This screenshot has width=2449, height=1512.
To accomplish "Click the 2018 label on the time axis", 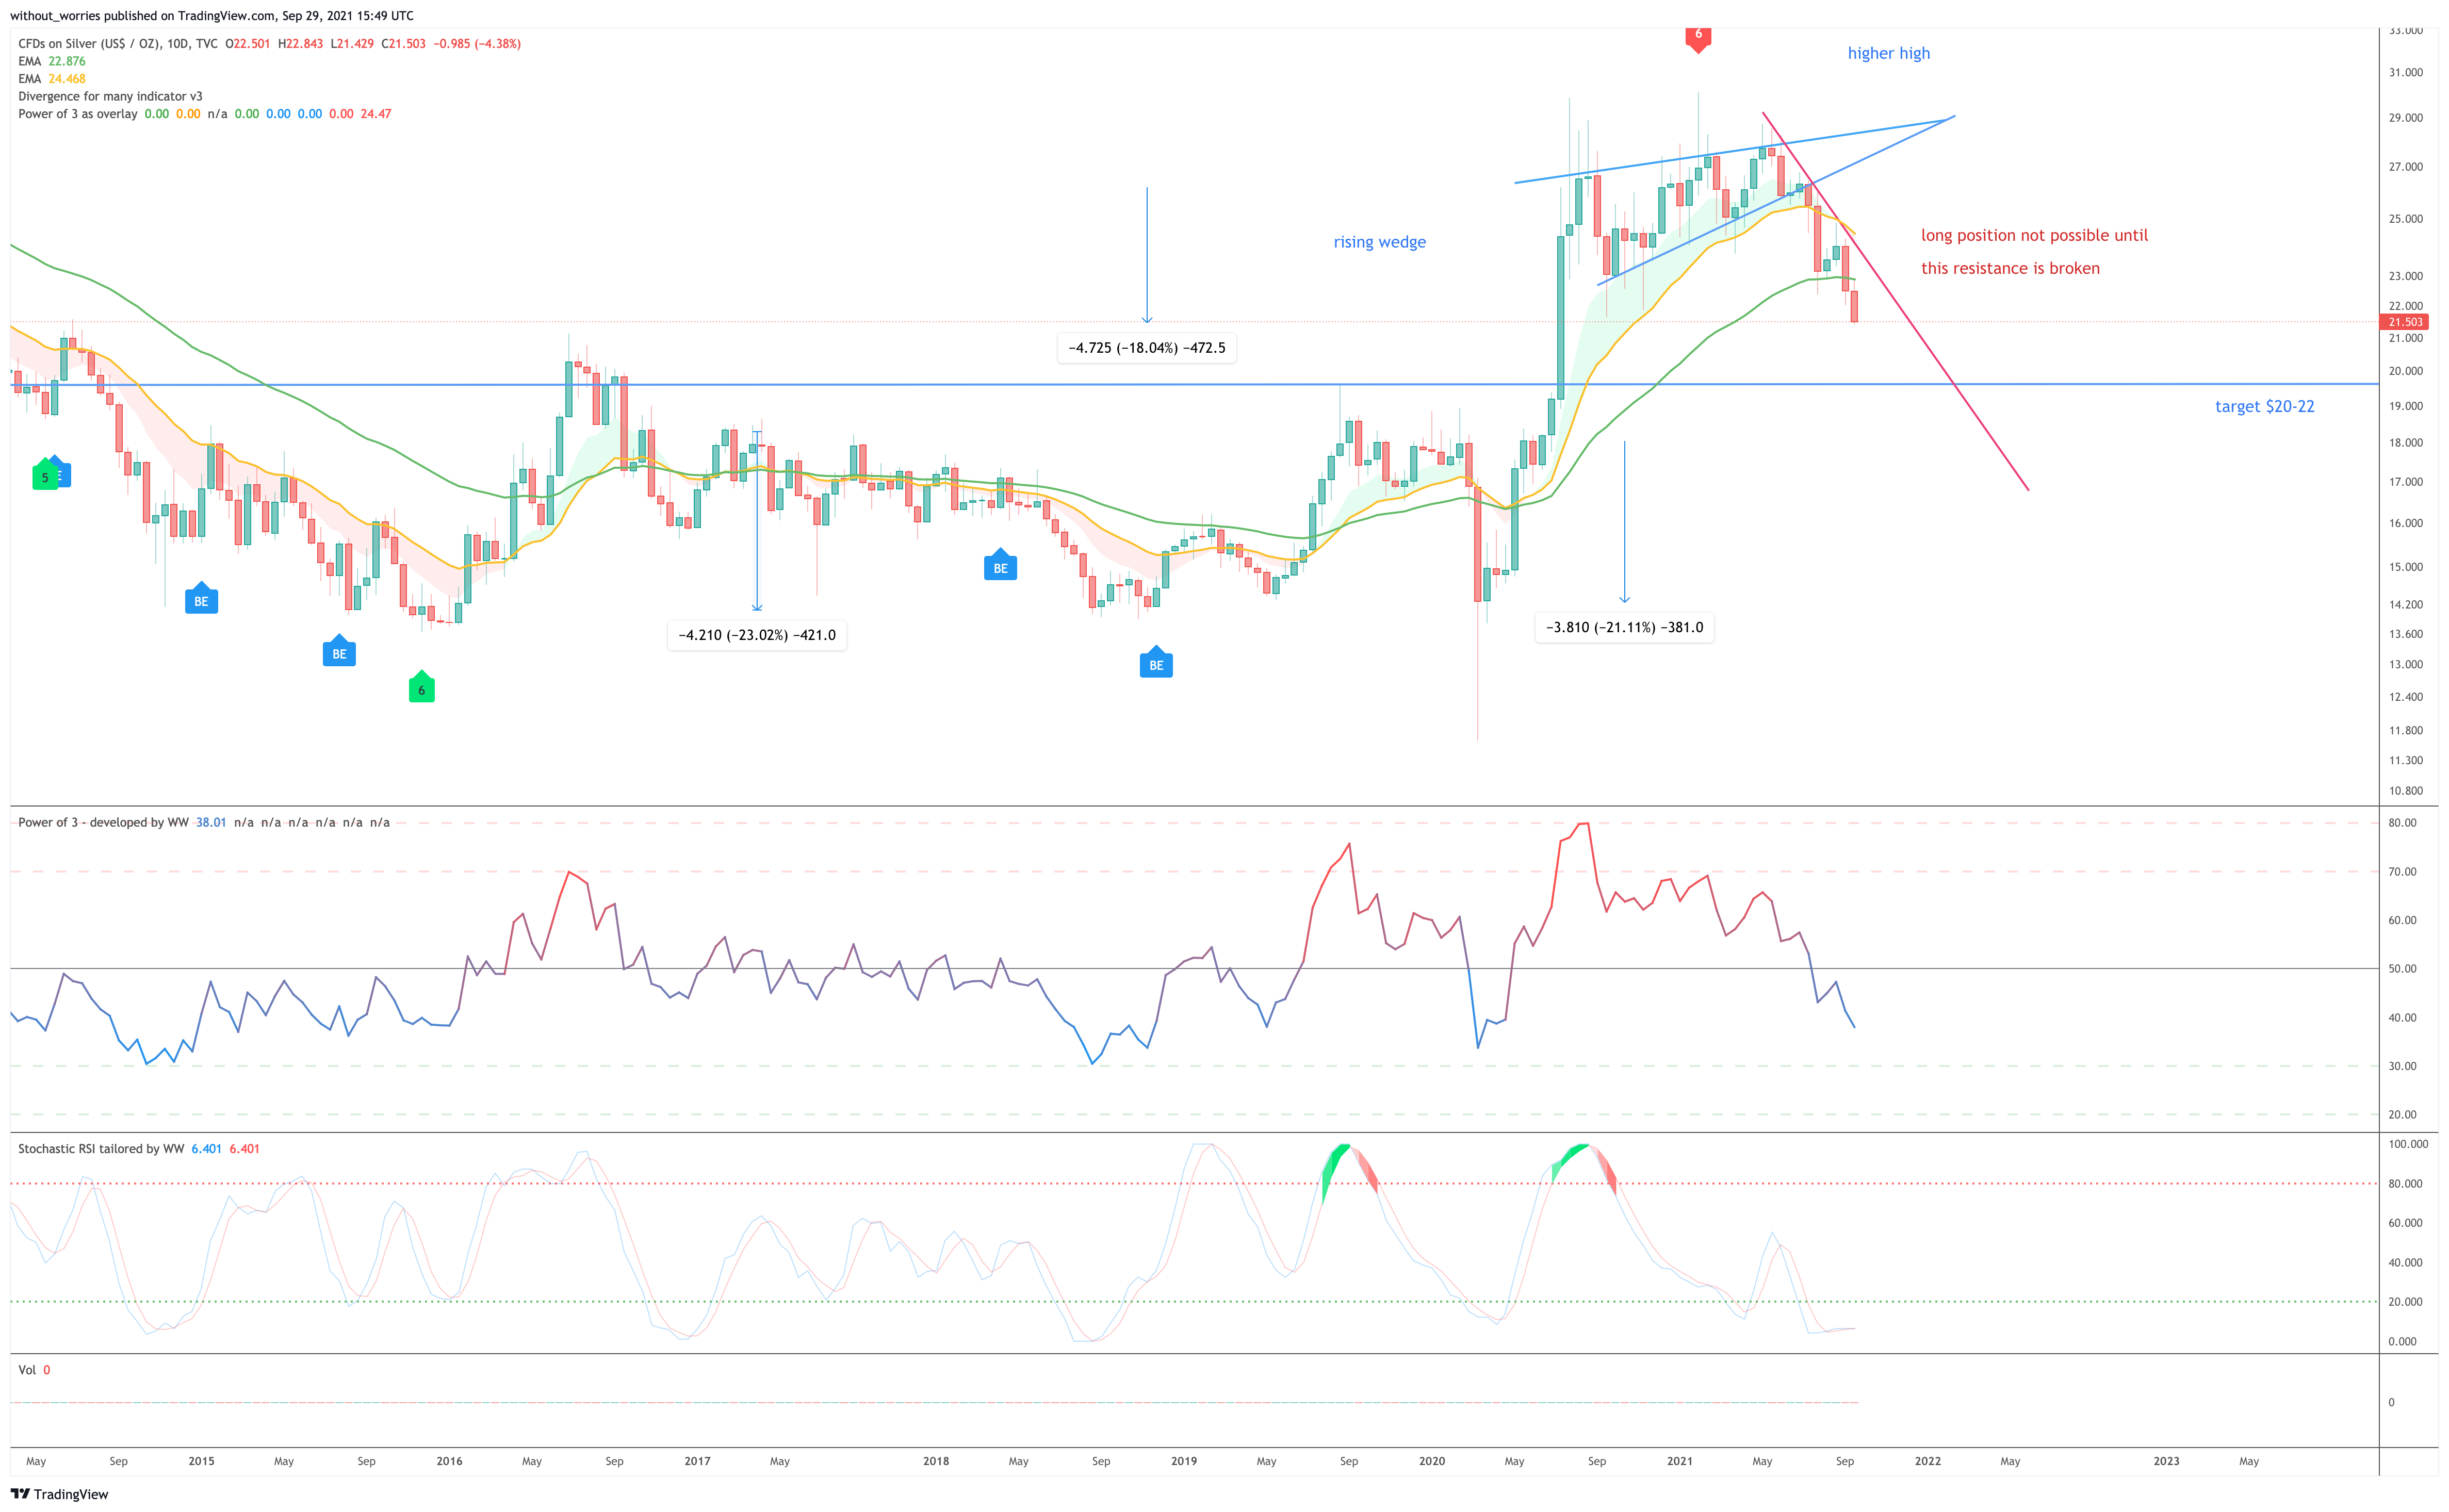I will pyautogui.click(x=936, y=1461).
